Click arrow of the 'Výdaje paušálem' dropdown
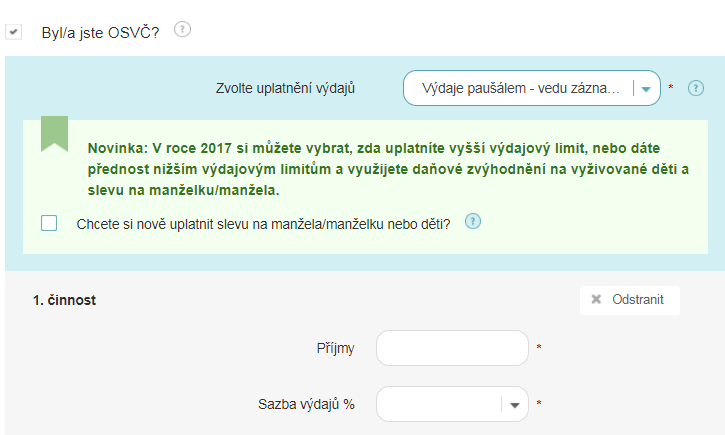This screenshot has height=435, width=725. tap(646, 88)
